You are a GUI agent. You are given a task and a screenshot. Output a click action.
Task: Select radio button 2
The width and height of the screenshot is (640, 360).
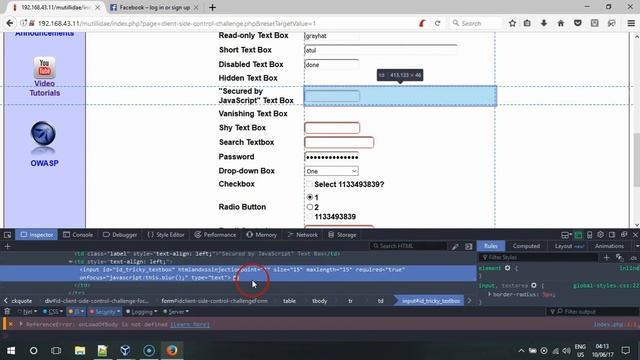coord(310,207)
